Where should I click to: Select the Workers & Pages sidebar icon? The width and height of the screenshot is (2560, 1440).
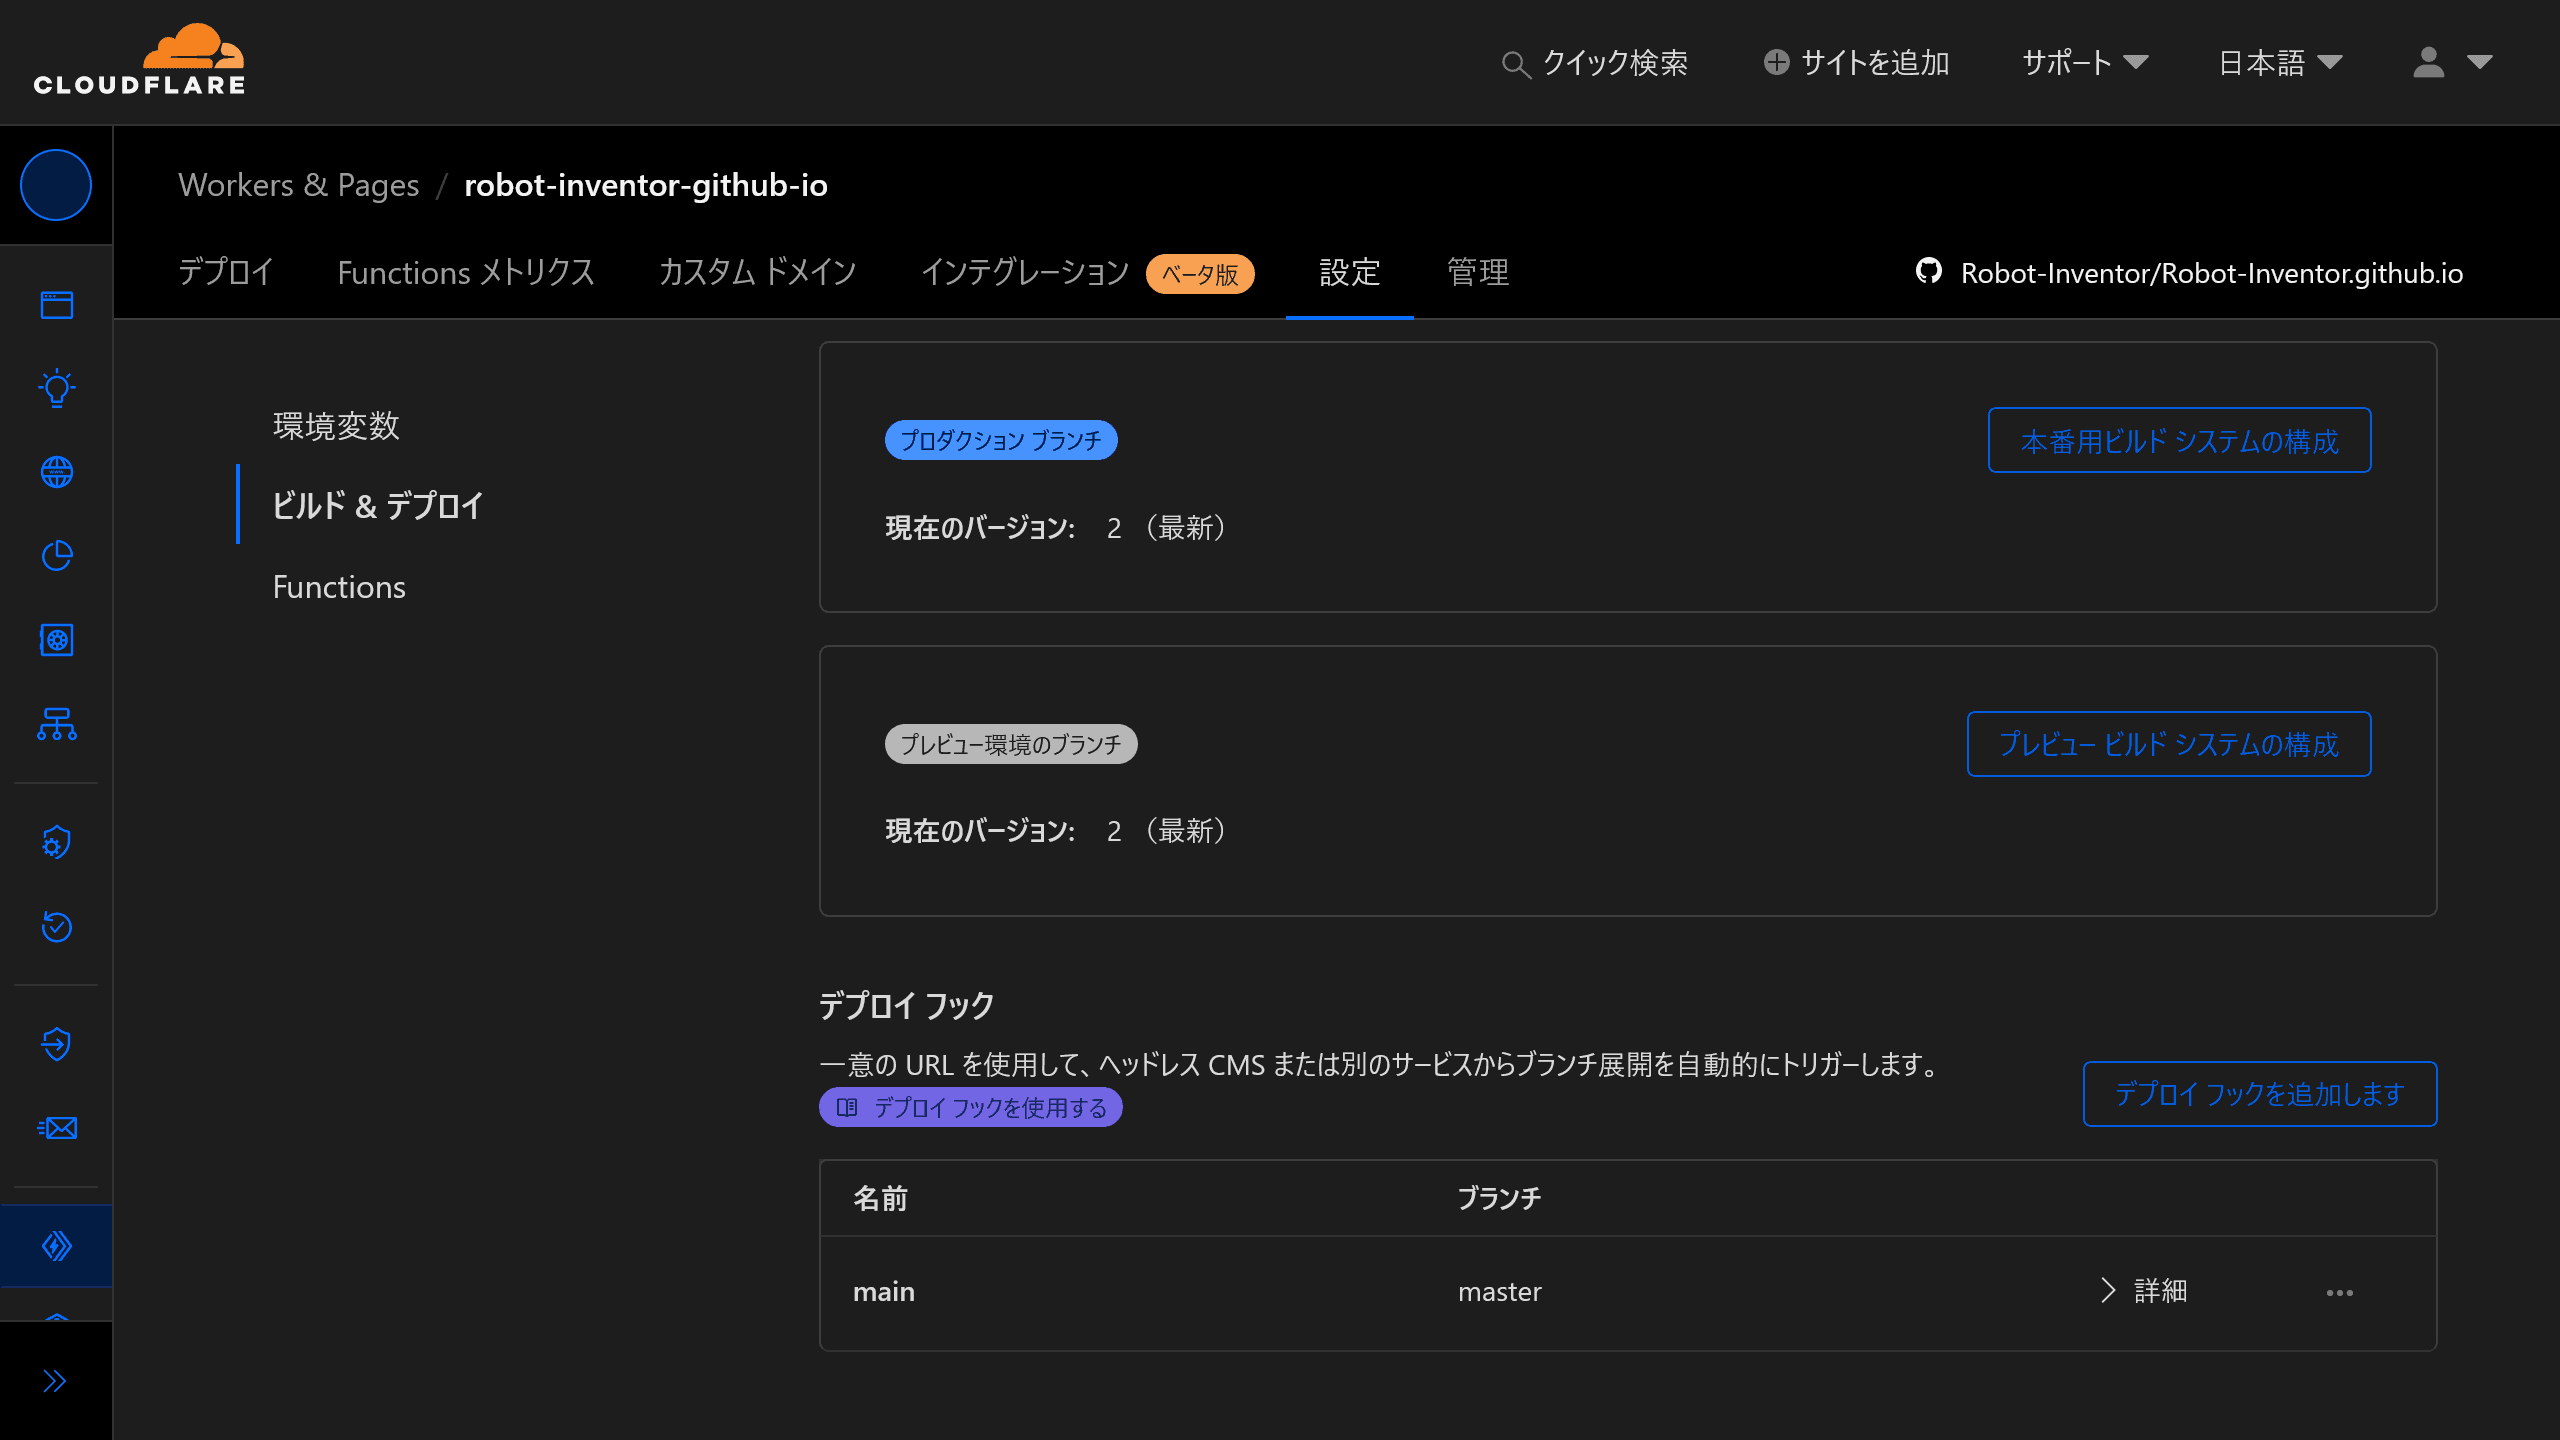(x=57, y=1246)
